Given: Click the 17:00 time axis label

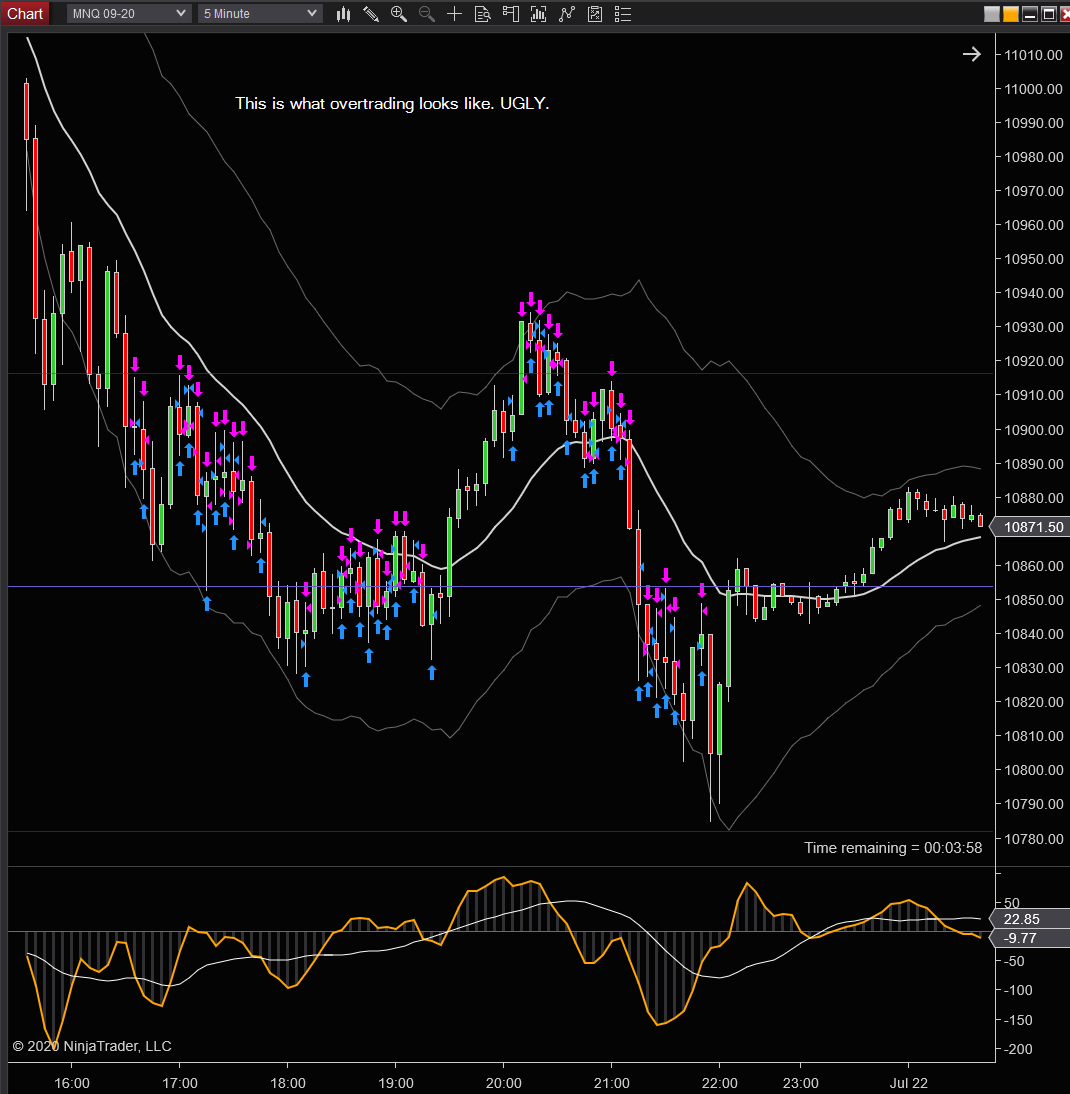Looking at the screenshot, I should [180, 1083].
